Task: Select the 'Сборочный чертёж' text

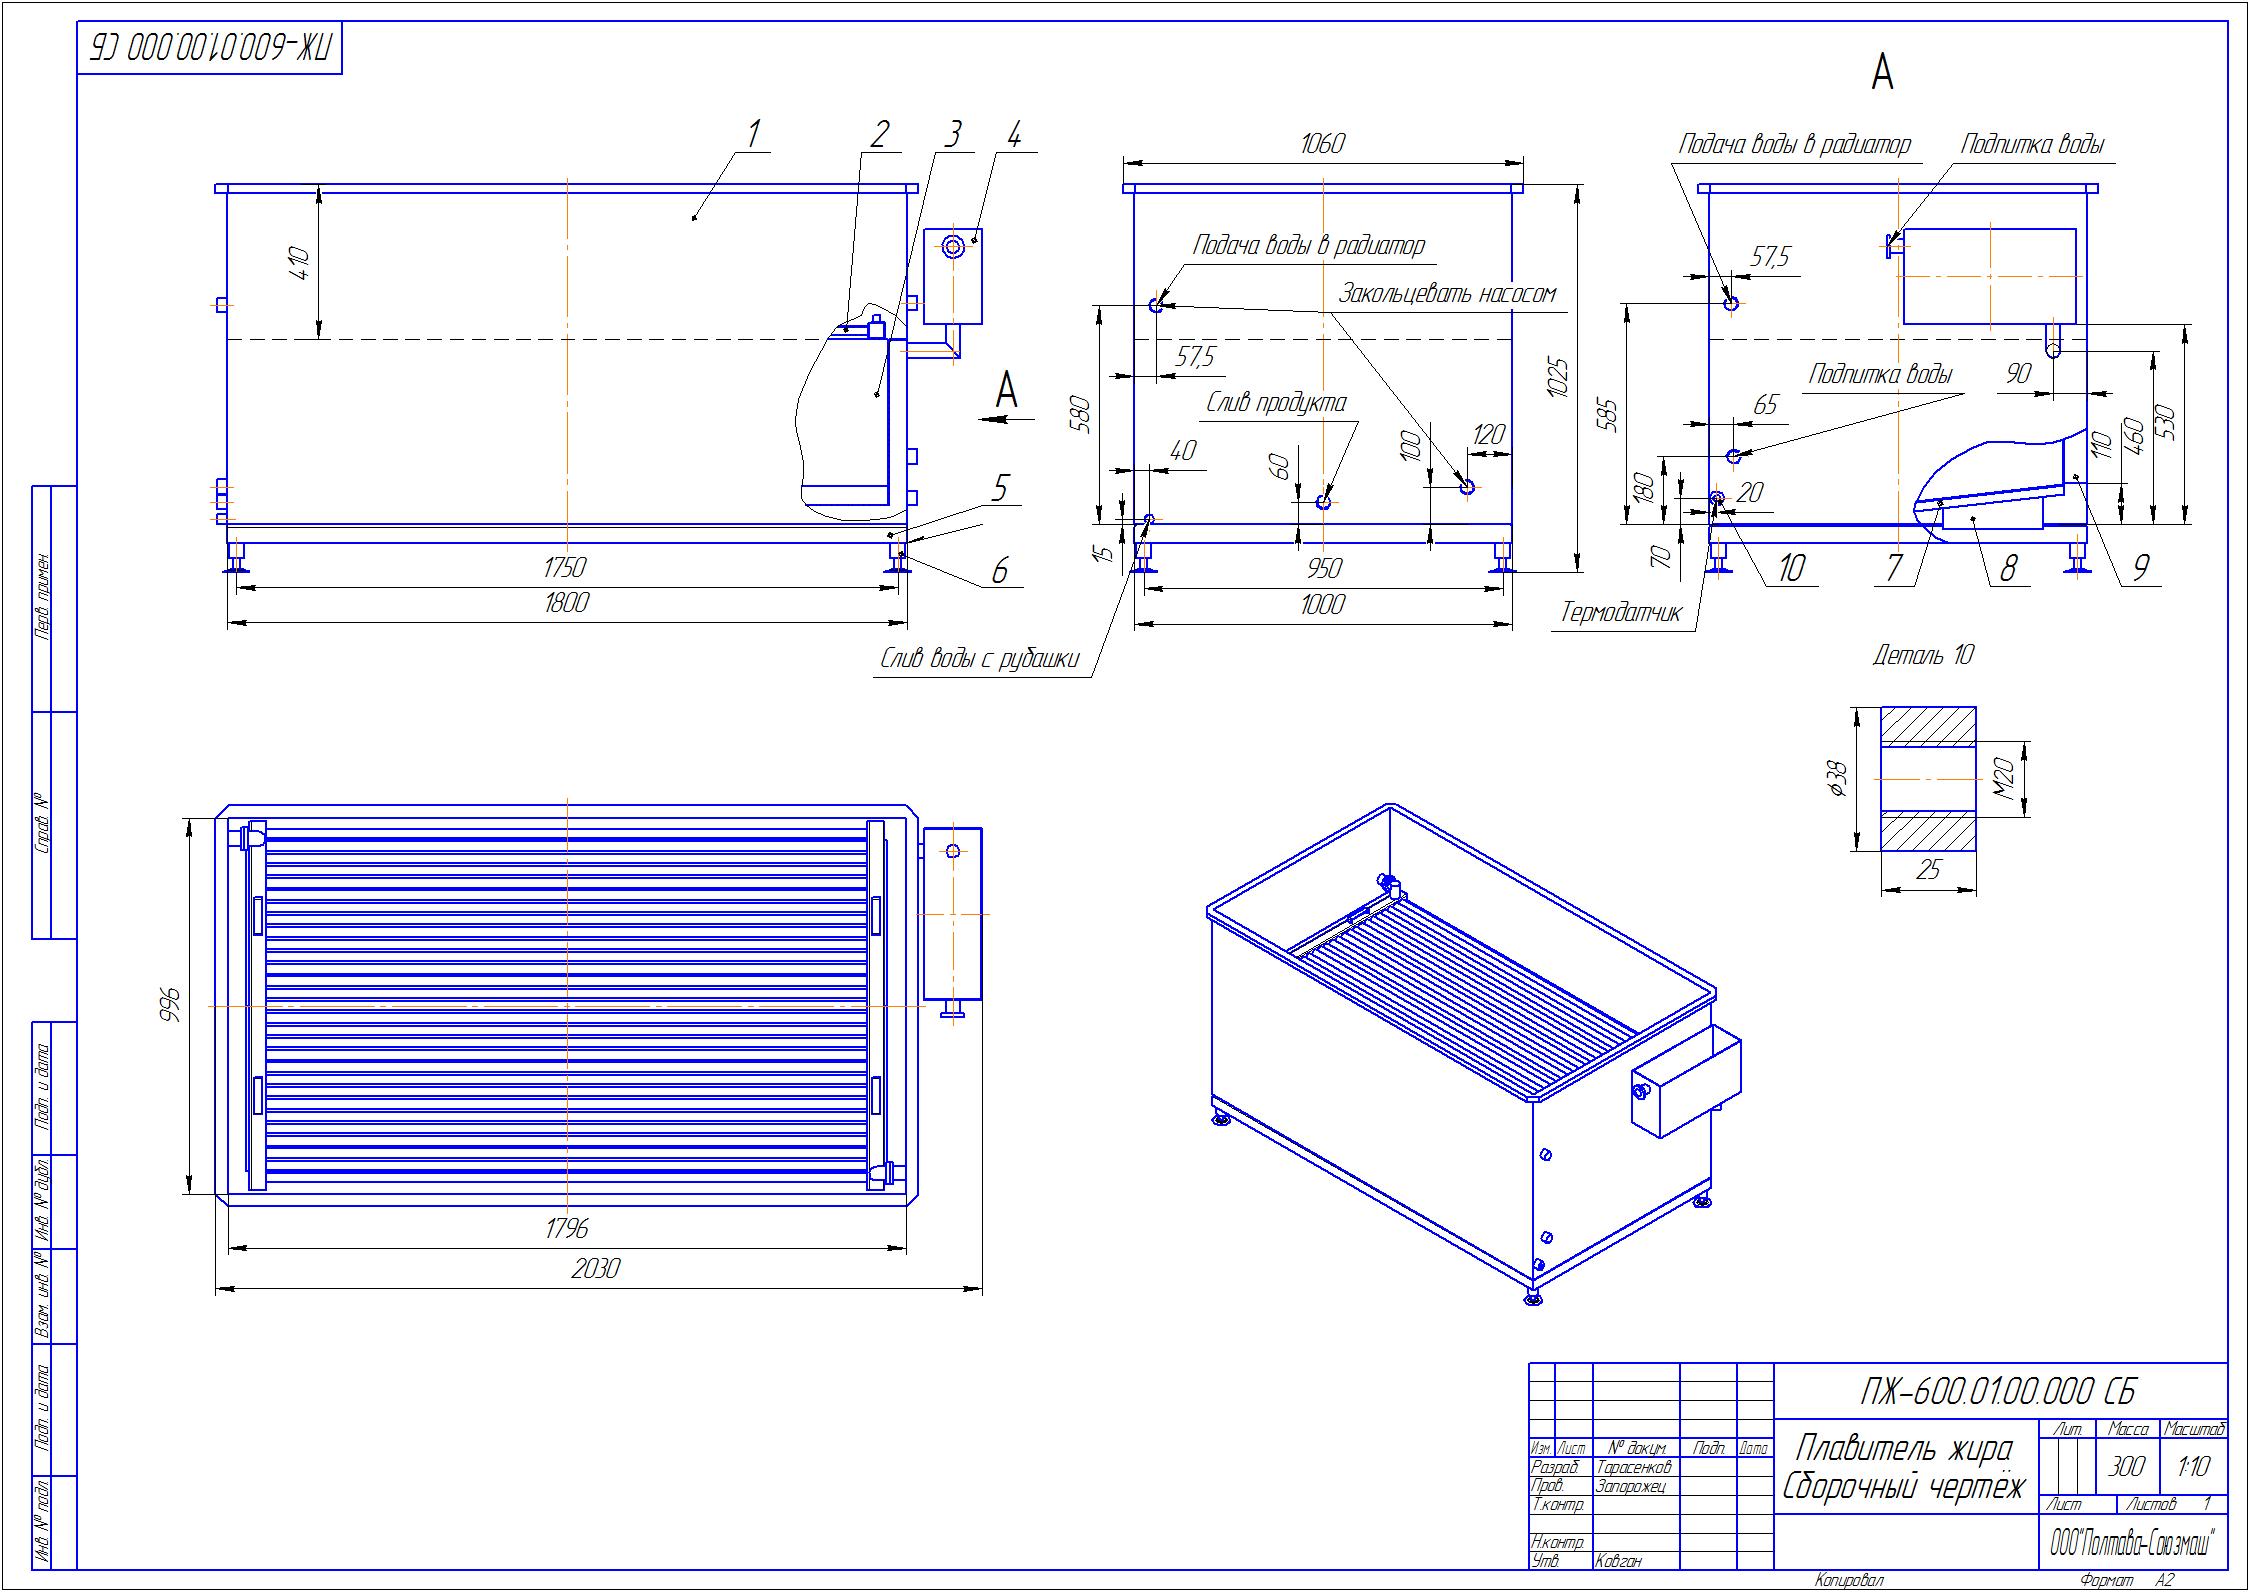Action: (x=1904, y=1487)
